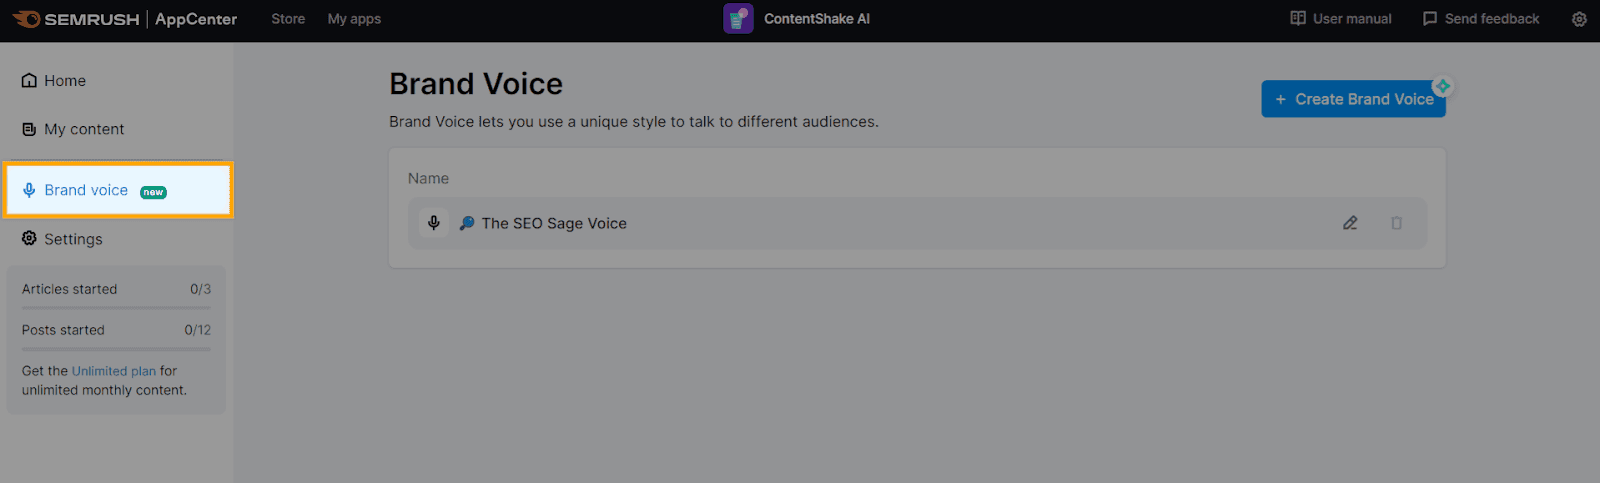
Task: Click the settings gear in top bar
Action: [1579, 19]
